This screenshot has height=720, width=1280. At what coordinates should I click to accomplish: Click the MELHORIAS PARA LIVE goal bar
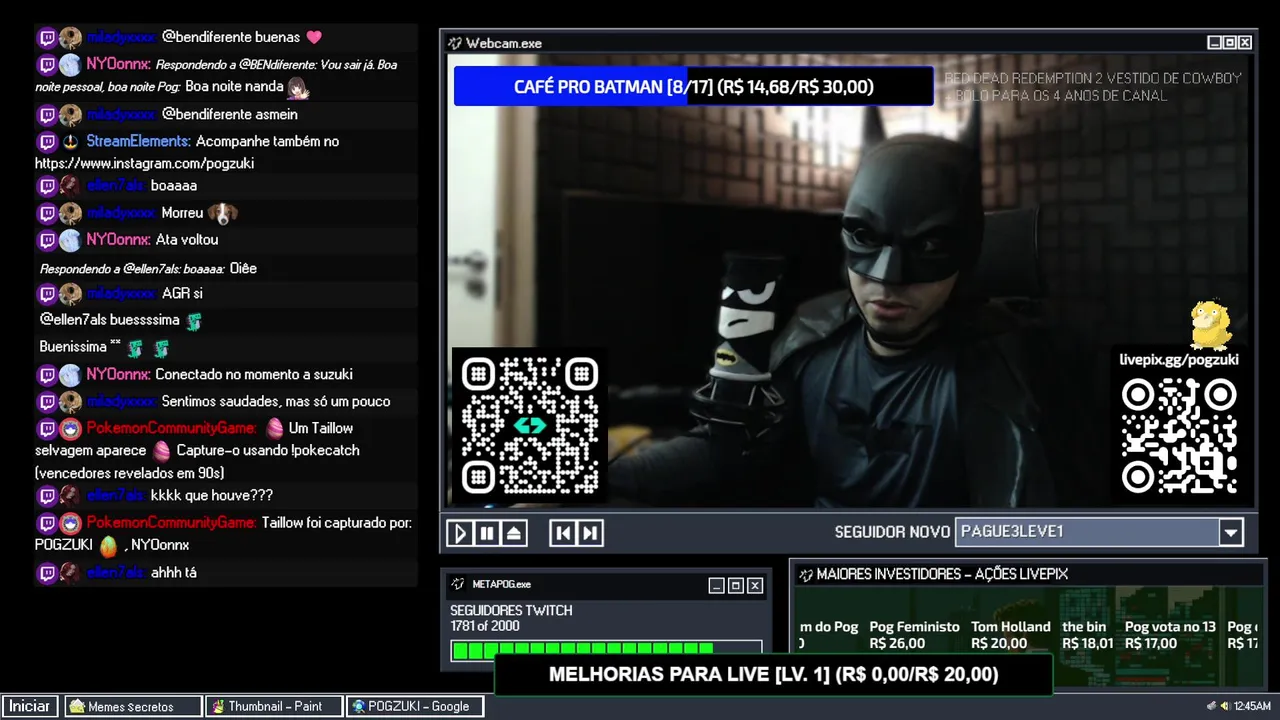point(774,674)
